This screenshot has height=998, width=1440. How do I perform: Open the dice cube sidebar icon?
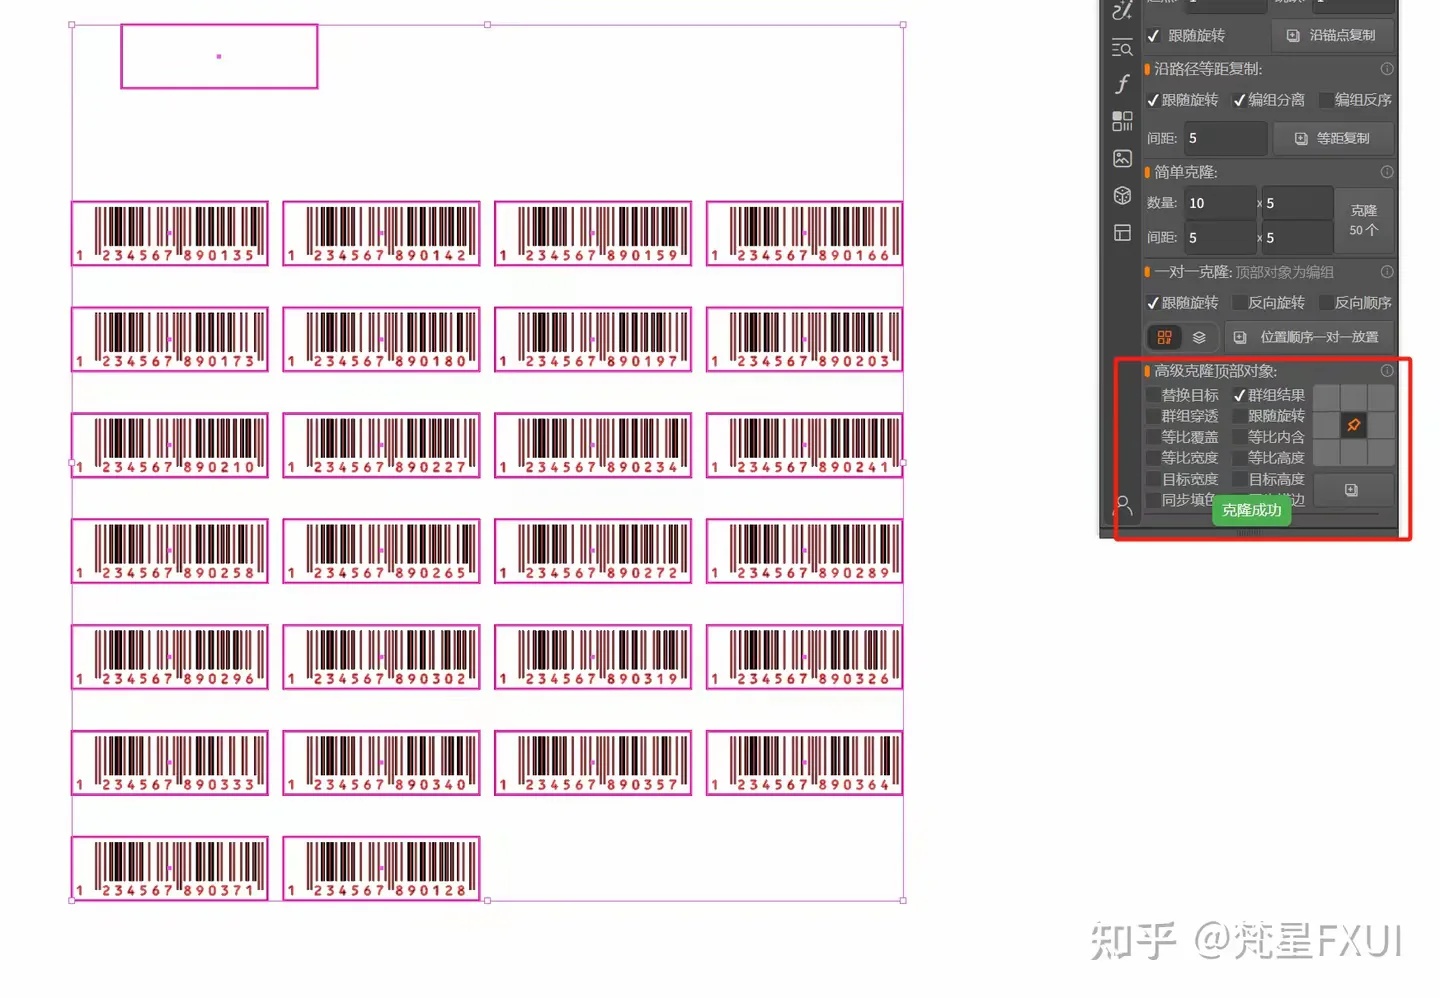click(1122, 195)
